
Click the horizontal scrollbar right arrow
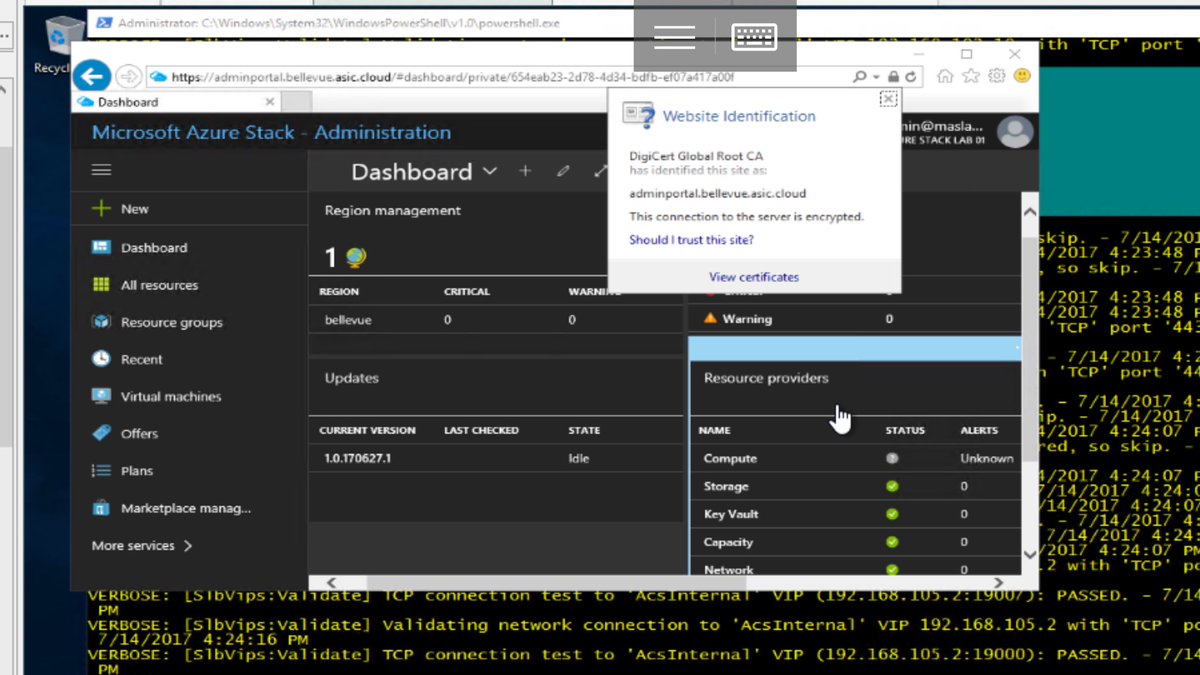point(998,582)
